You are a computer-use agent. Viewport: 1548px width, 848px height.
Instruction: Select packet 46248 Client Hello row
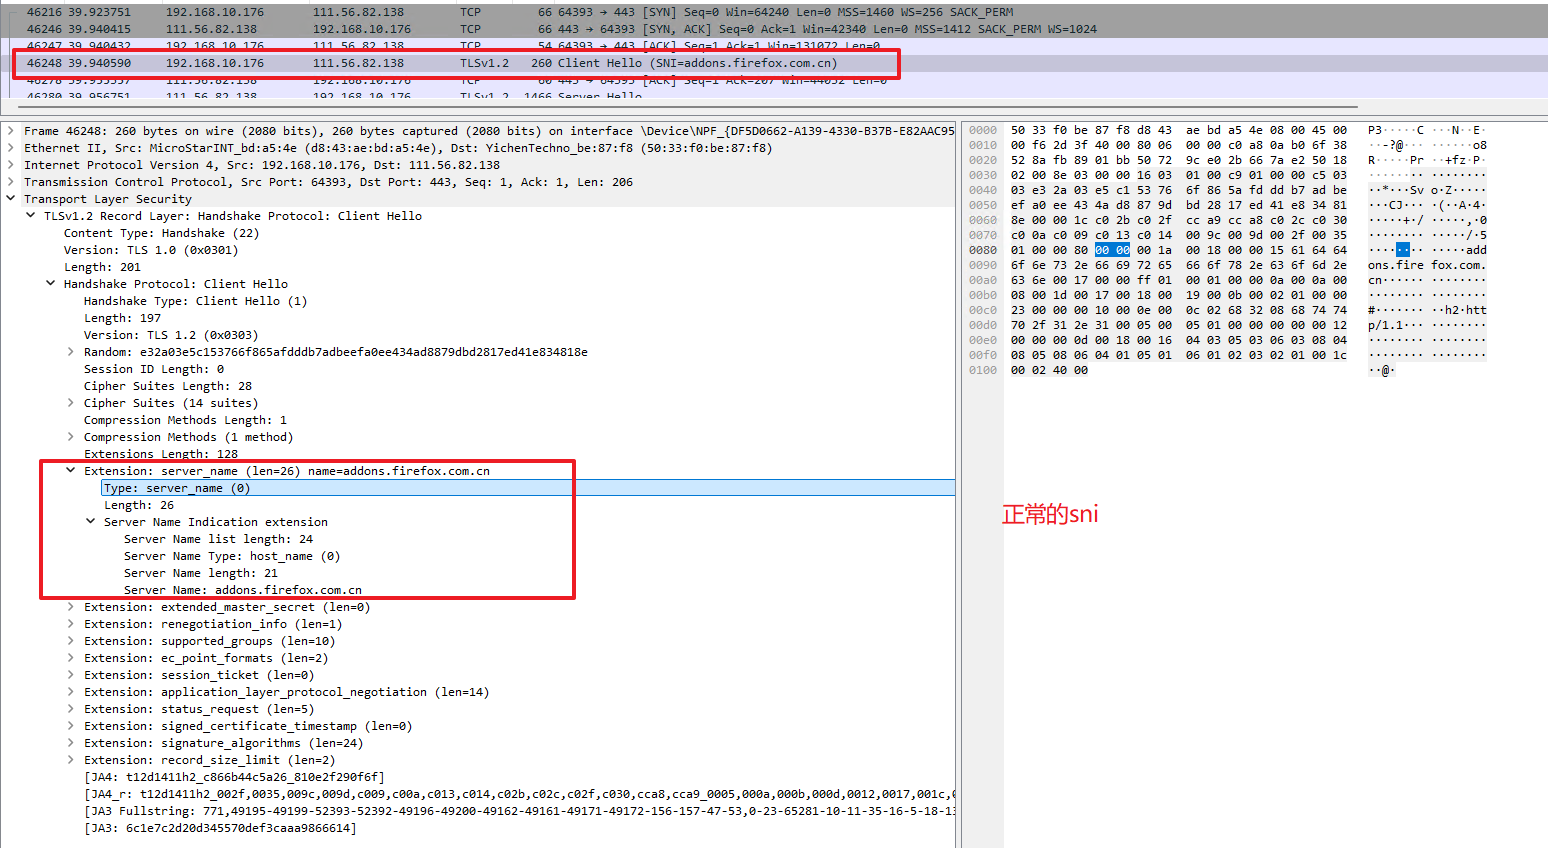[774, 63]
